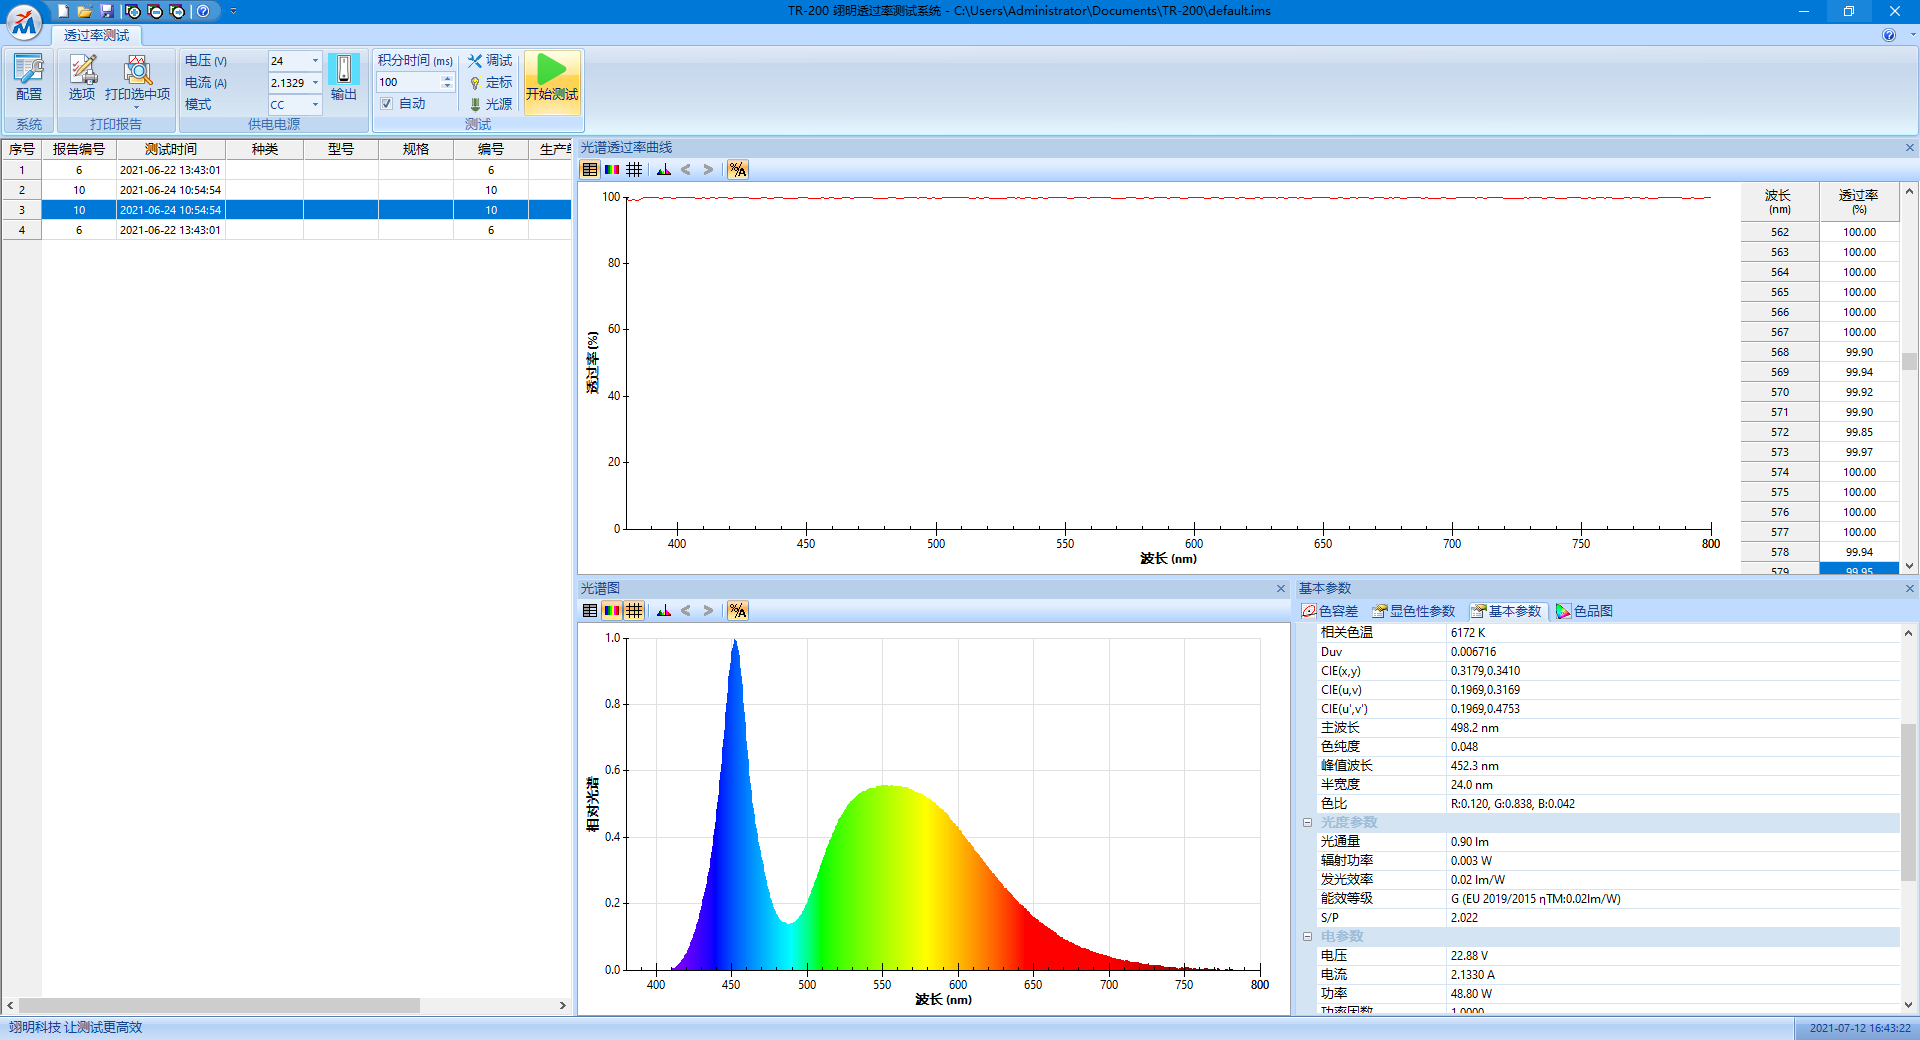This screenshot has width=1920, height=1040.
Task: Close the 基本参数 panel
Action: point(1909,589)
